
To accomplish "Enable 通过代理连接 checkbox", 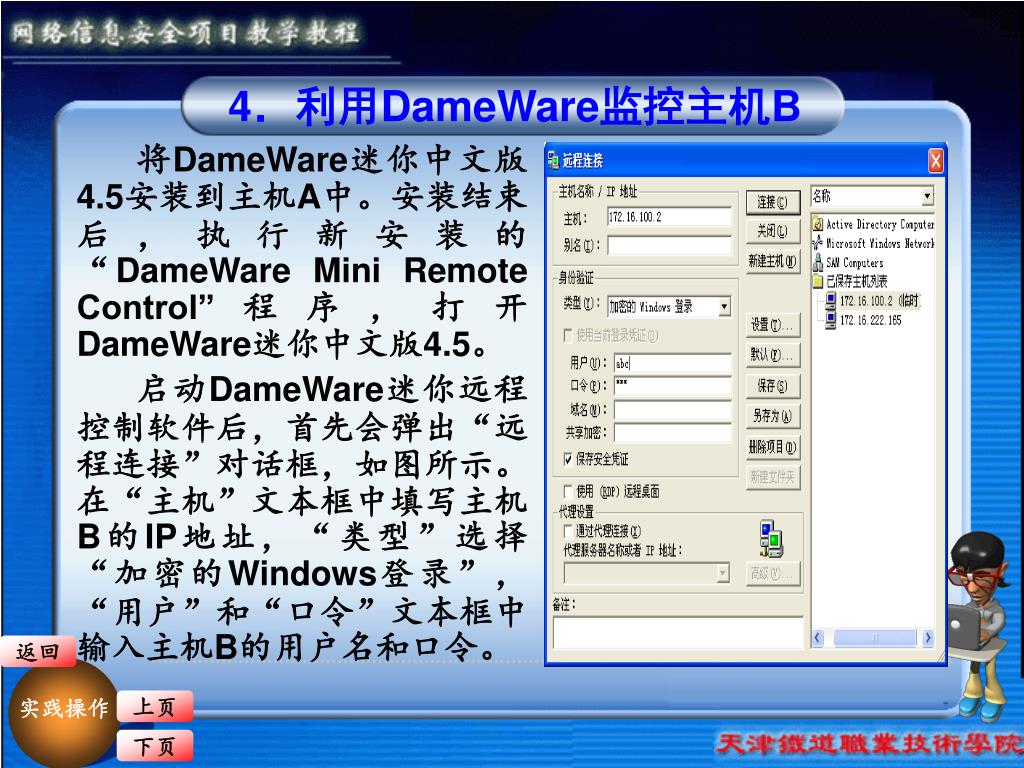I will tap(568, 531).
